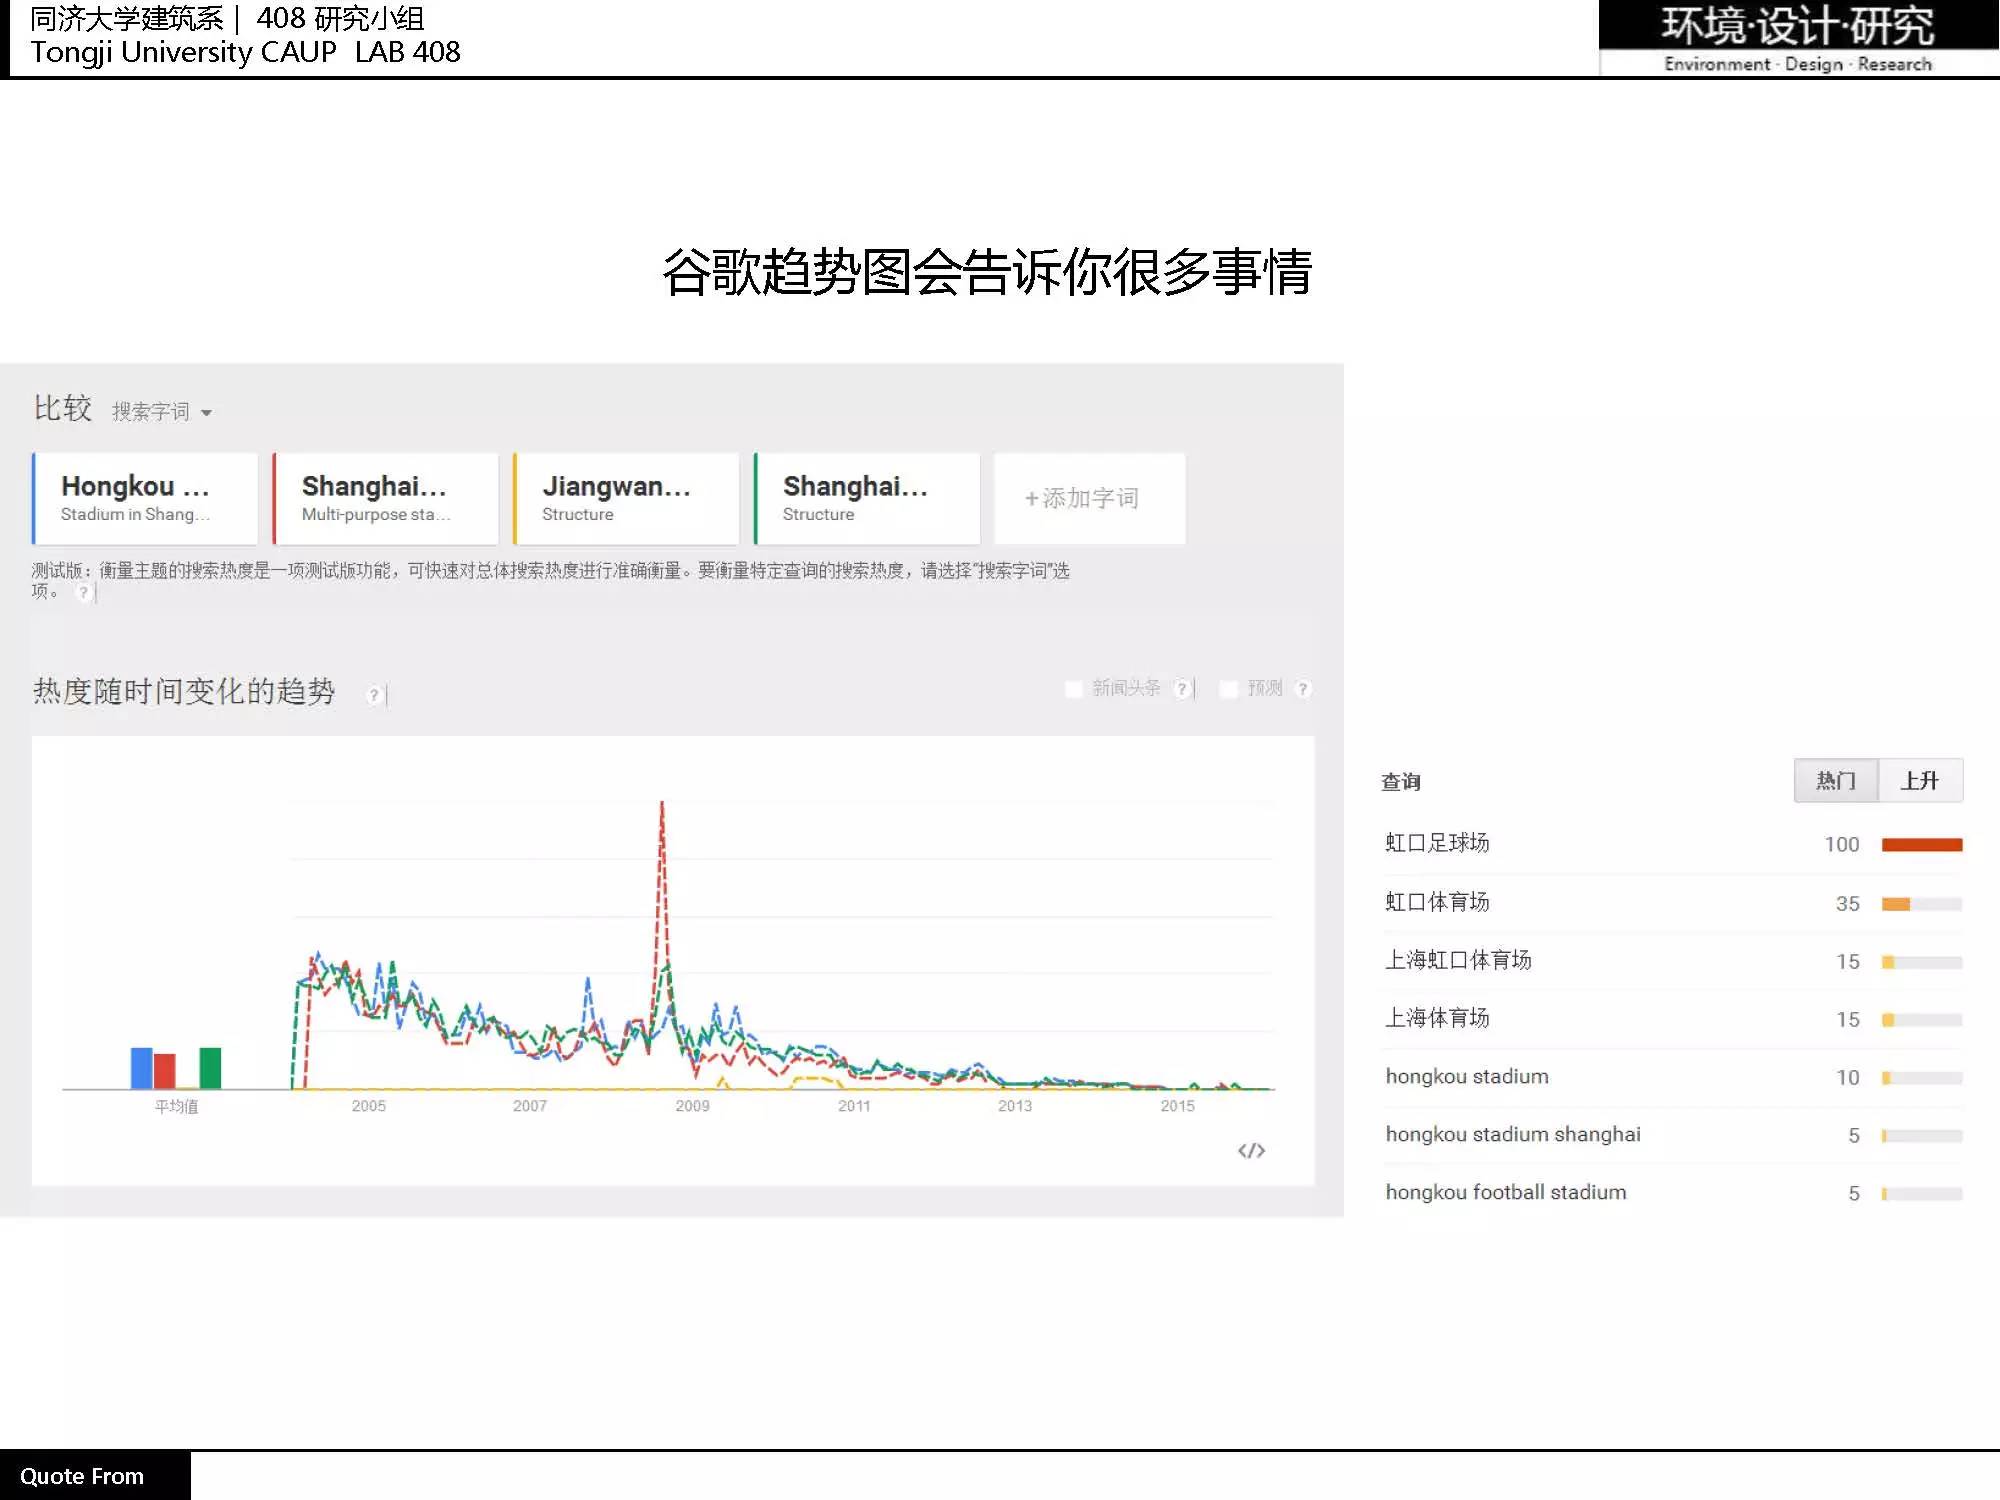
Task: Switch to the 热门 tab
Action: [x=1836, y=780]
